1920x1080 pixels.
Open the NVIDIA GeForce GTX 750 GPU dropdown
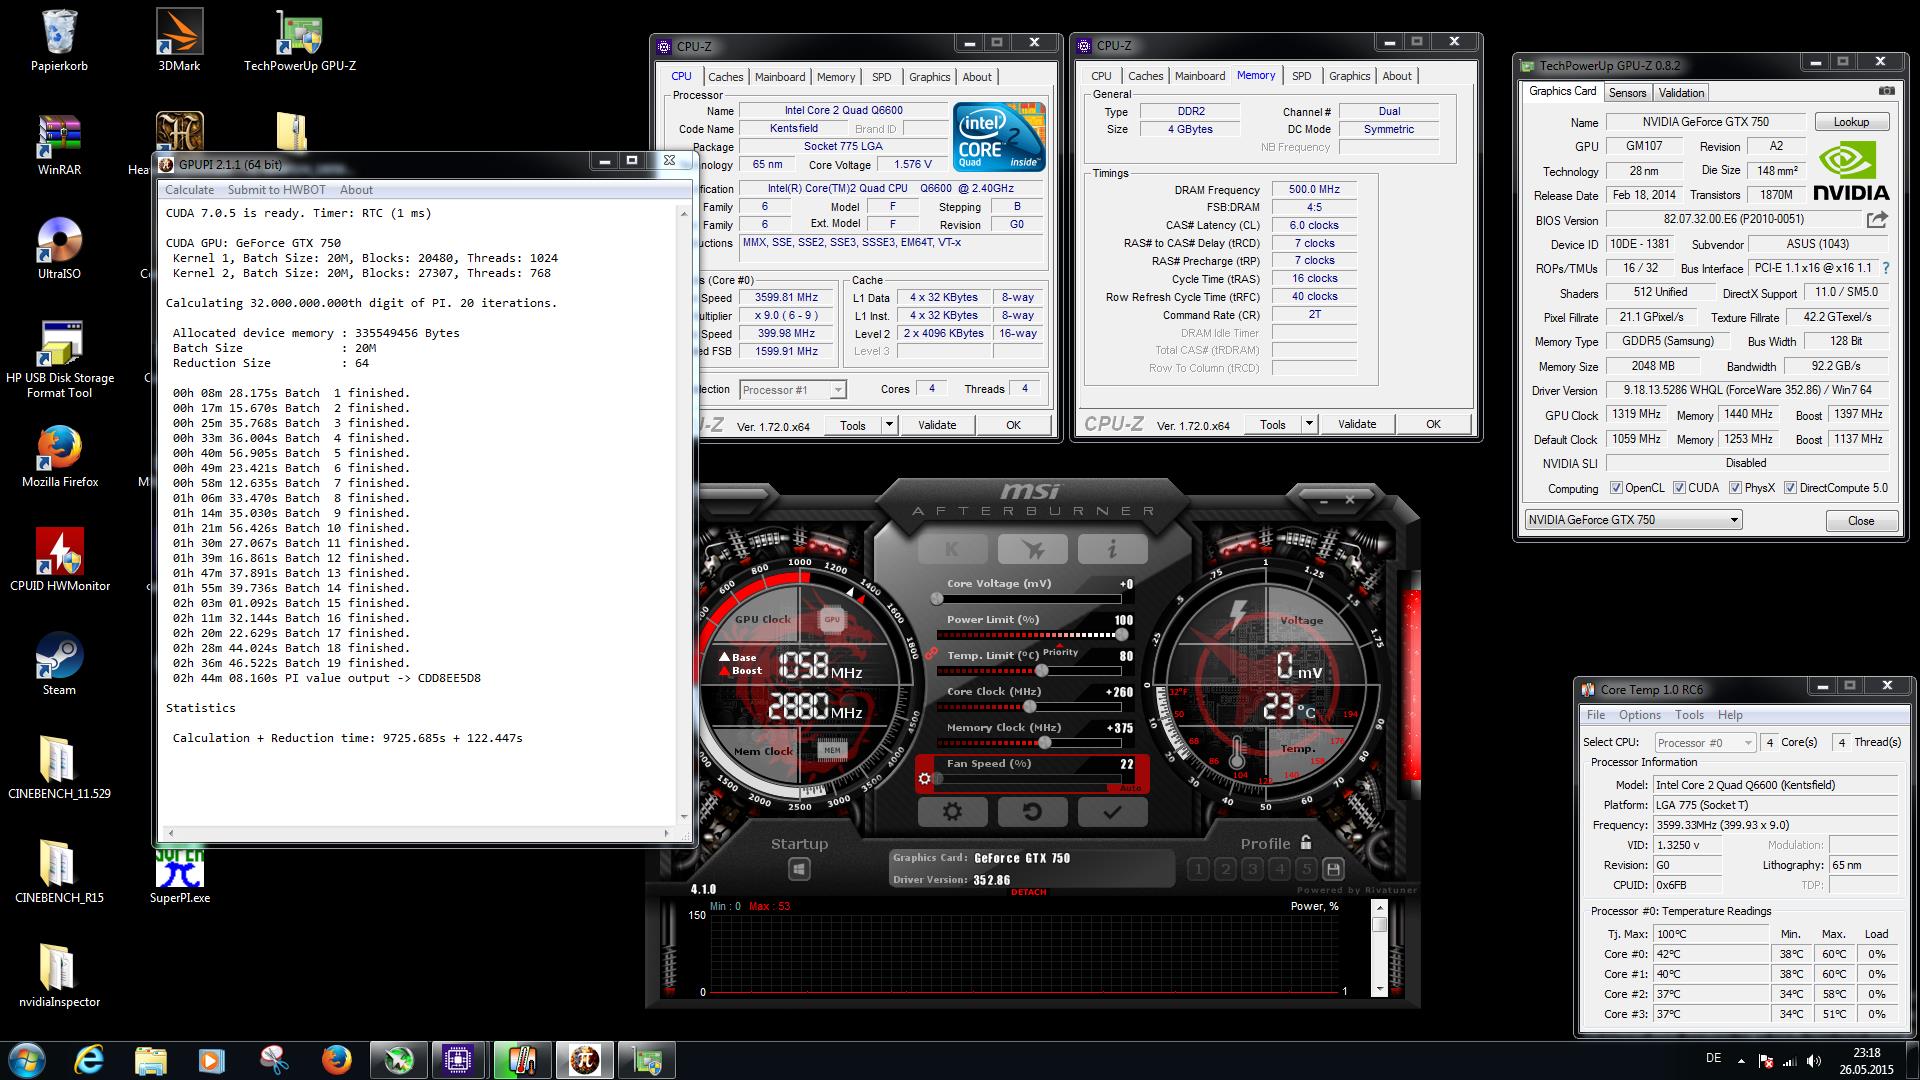(1633, 520)
